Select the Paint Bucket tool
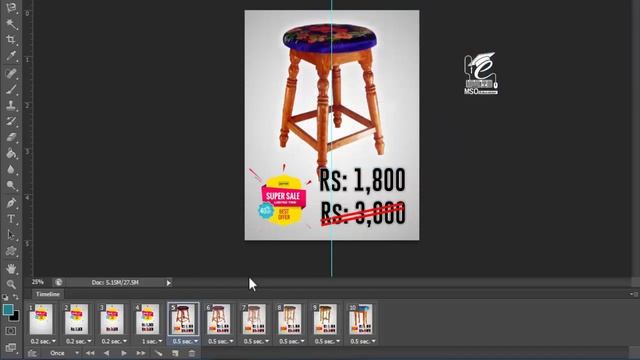Viewport: 640px width, 360px height. pos(11,153)
